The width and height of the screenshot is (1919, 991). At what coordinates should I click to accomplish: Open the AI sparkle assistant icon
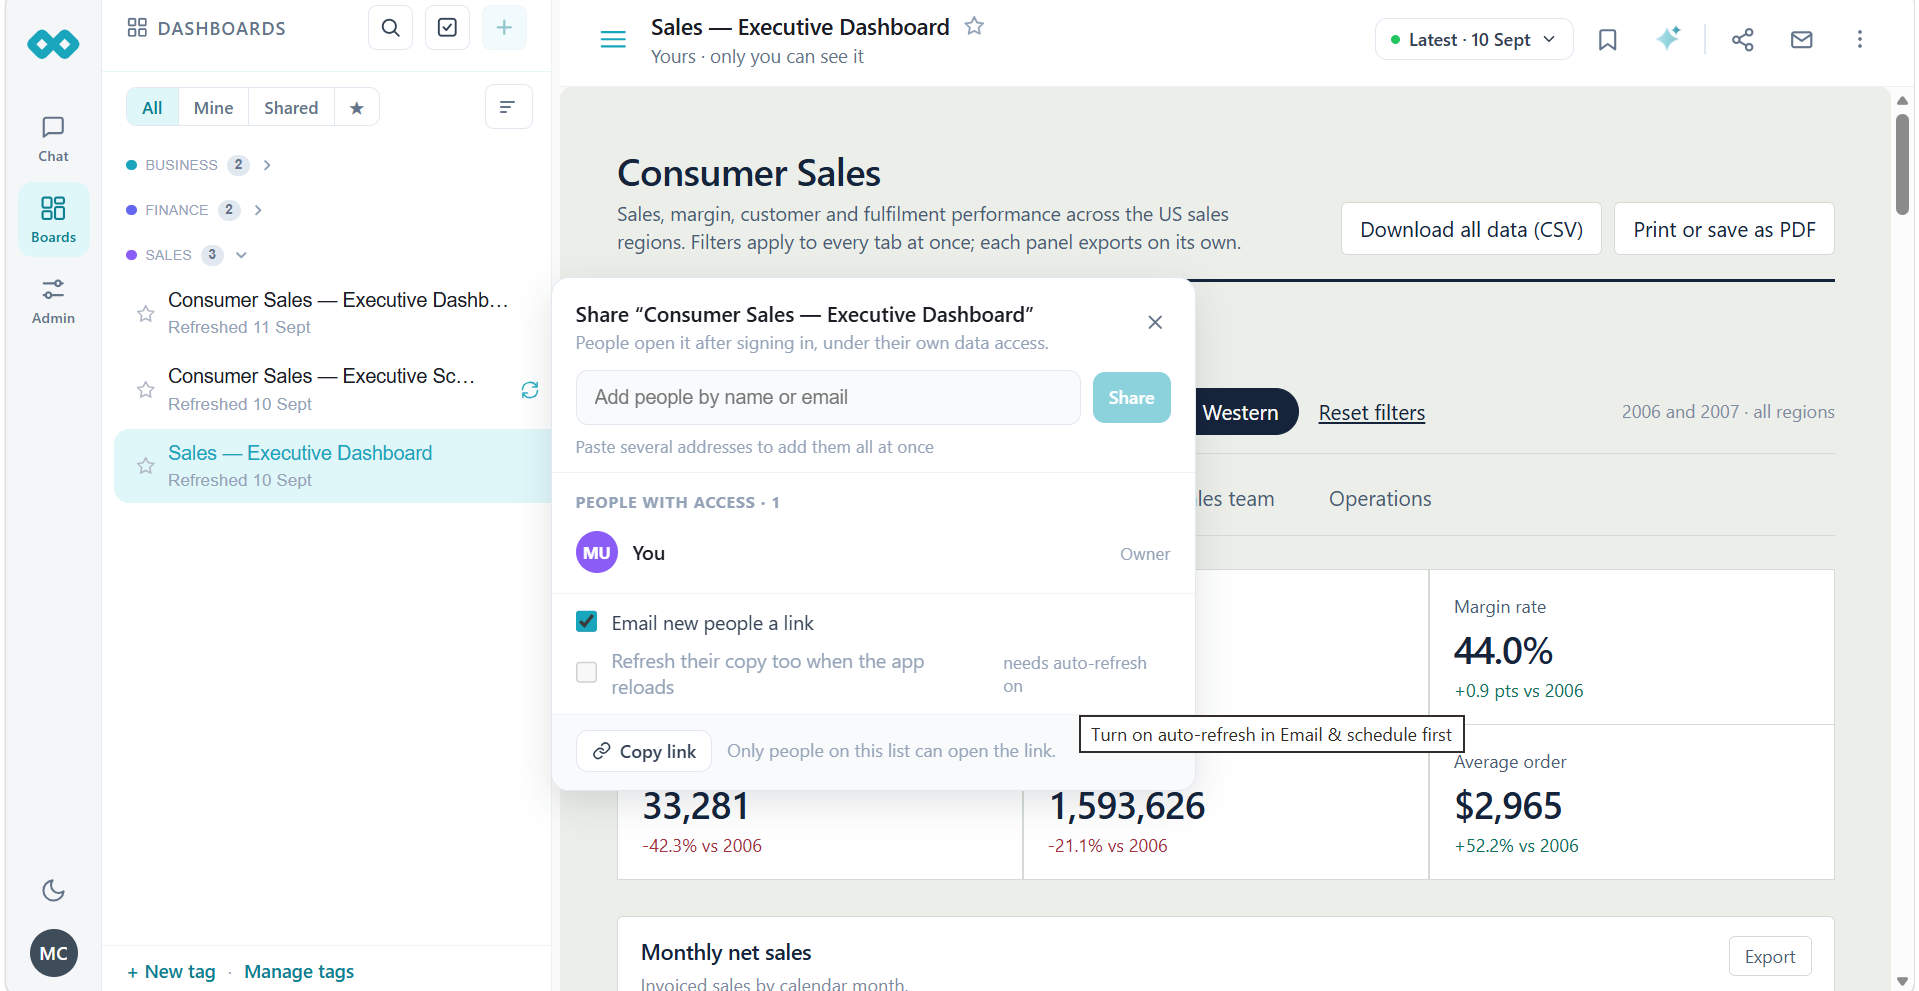tap(1668, 39)
